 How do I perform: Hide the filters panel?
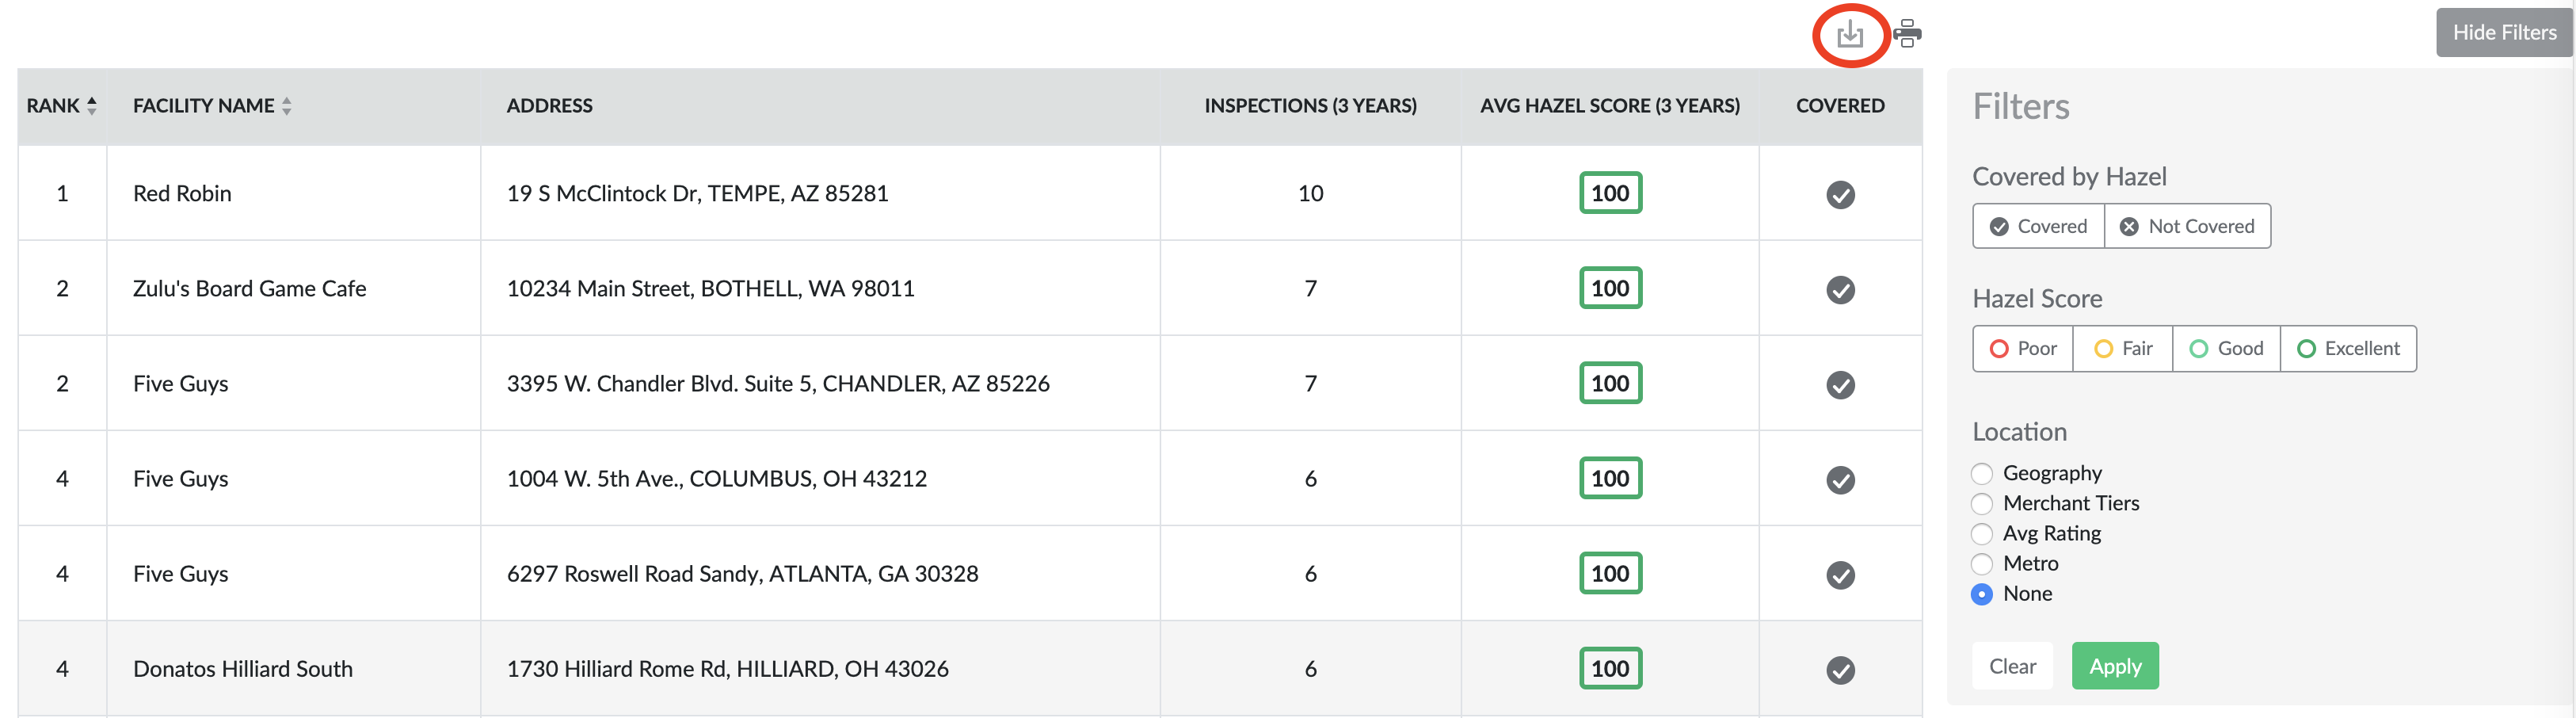pos(2503,33)
